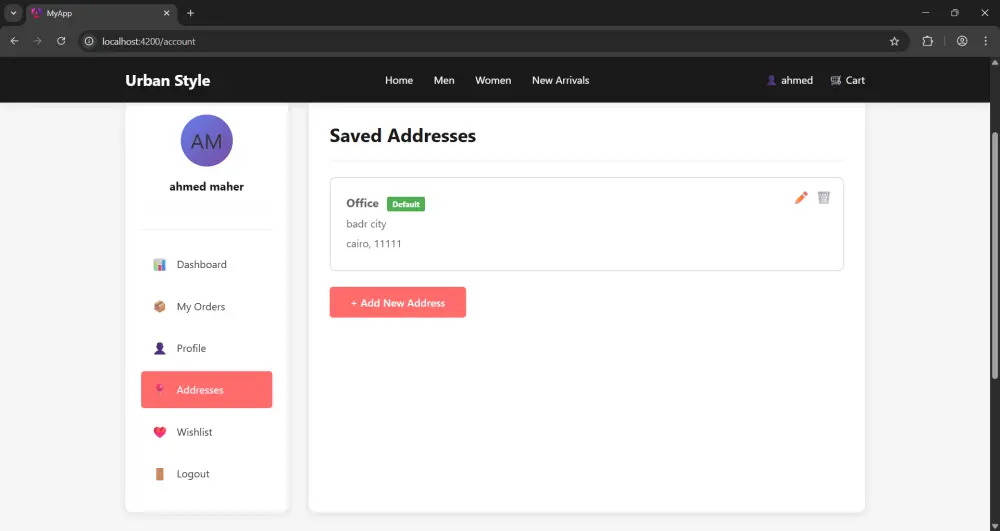
Task: Go to Profile in the sidebar
Action: (x=207, y=348)
